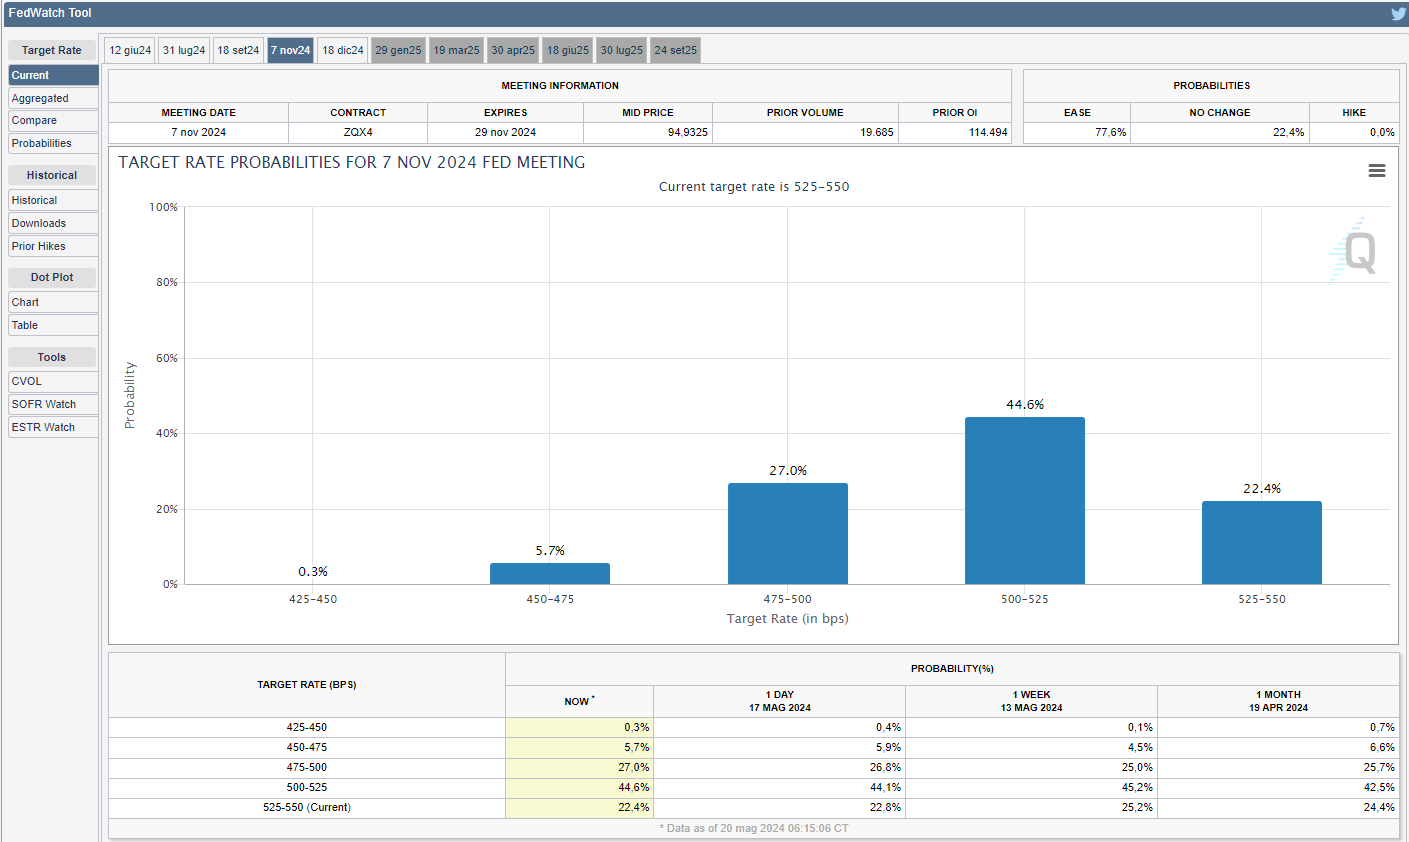Open SOFR Watch tool
The width and height of the screenshot is (1409, 842).
(53, 404)
